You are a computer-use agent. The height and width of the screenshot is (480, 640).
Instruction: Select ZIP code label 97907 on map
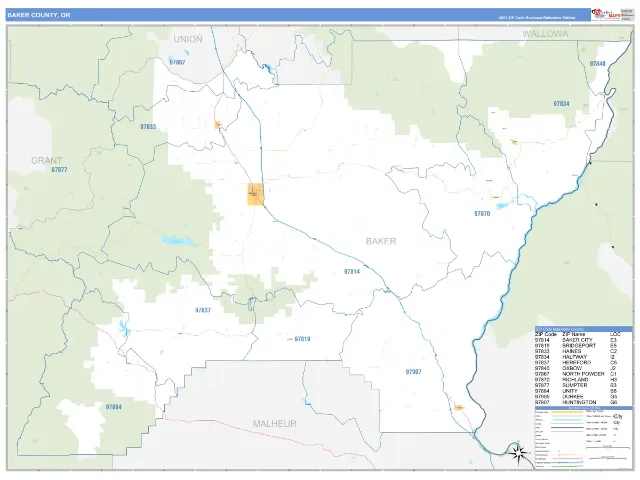point(413,372)
